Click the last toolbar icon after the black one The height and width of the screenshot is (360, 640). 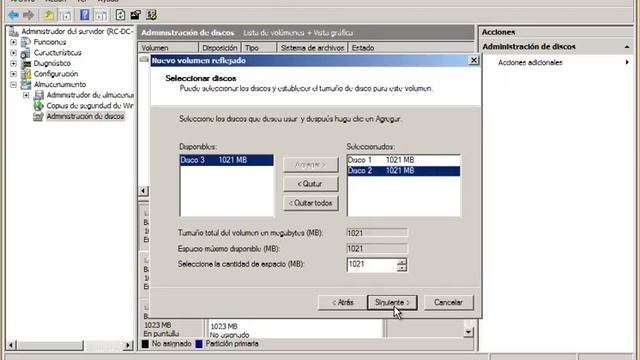pos(151,16)
